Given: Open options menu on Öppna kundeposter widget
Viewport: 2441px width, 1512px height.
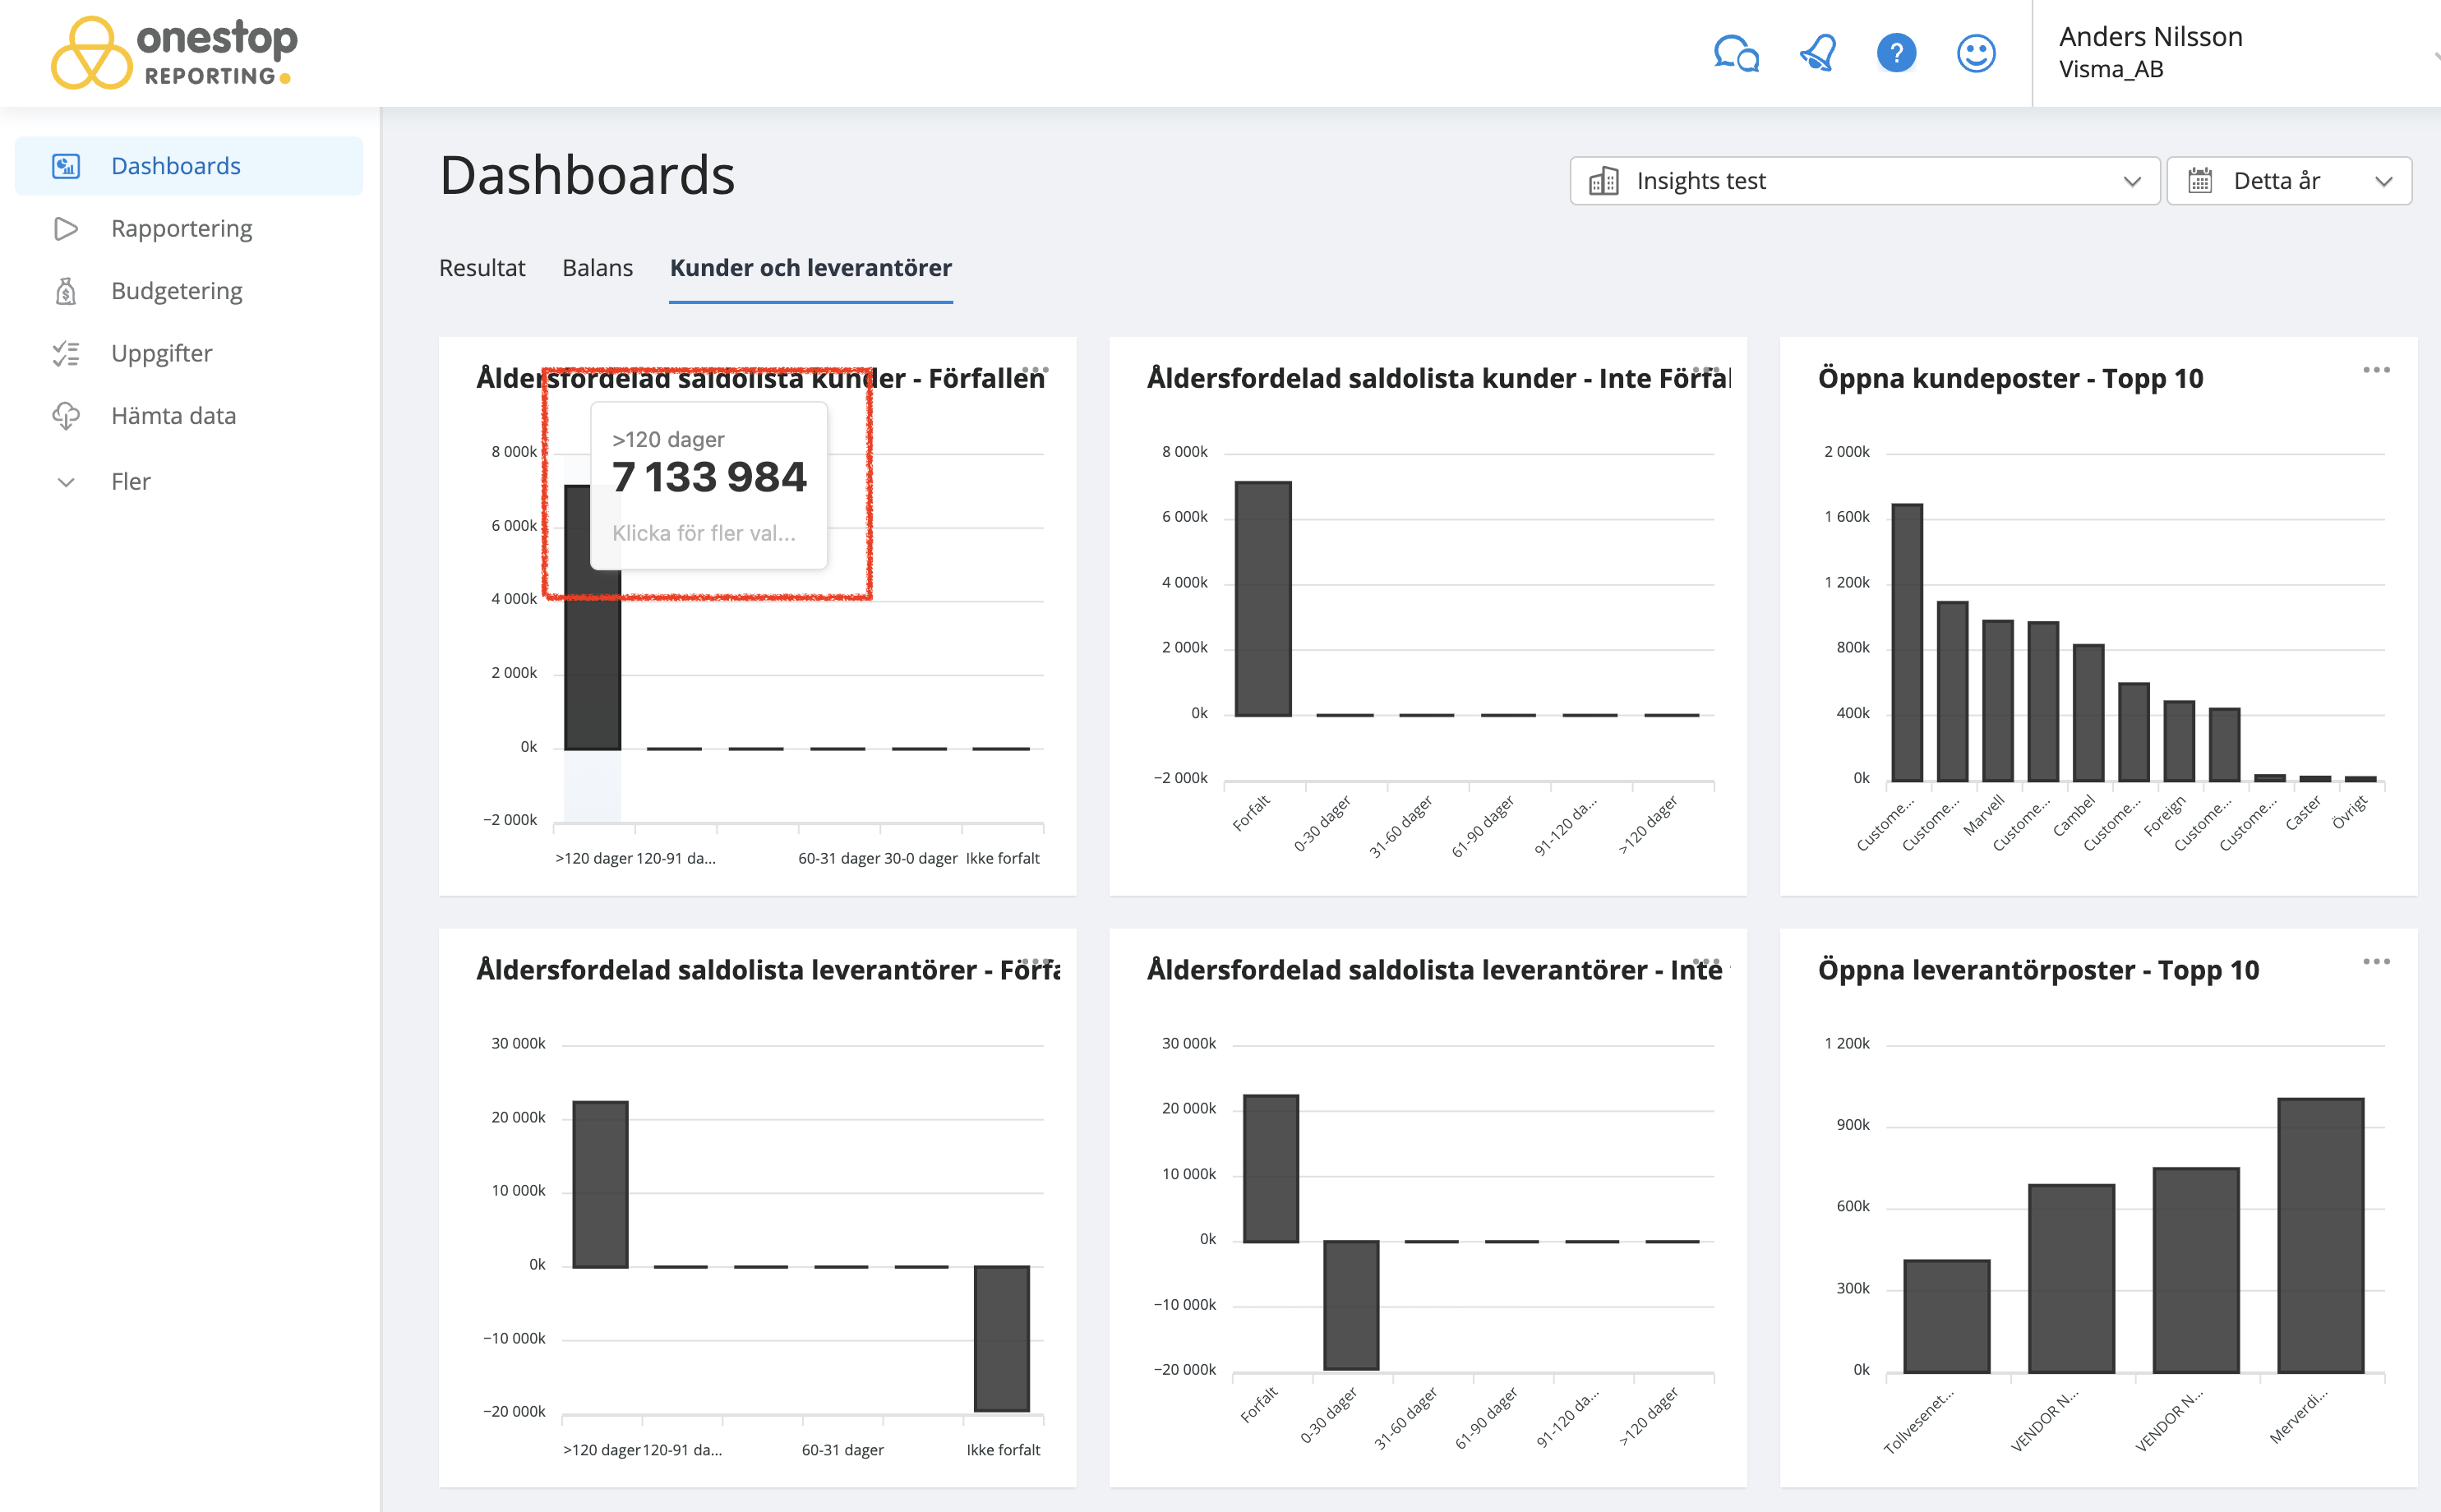Looking at the screenshot, I should coord(2377,369).
